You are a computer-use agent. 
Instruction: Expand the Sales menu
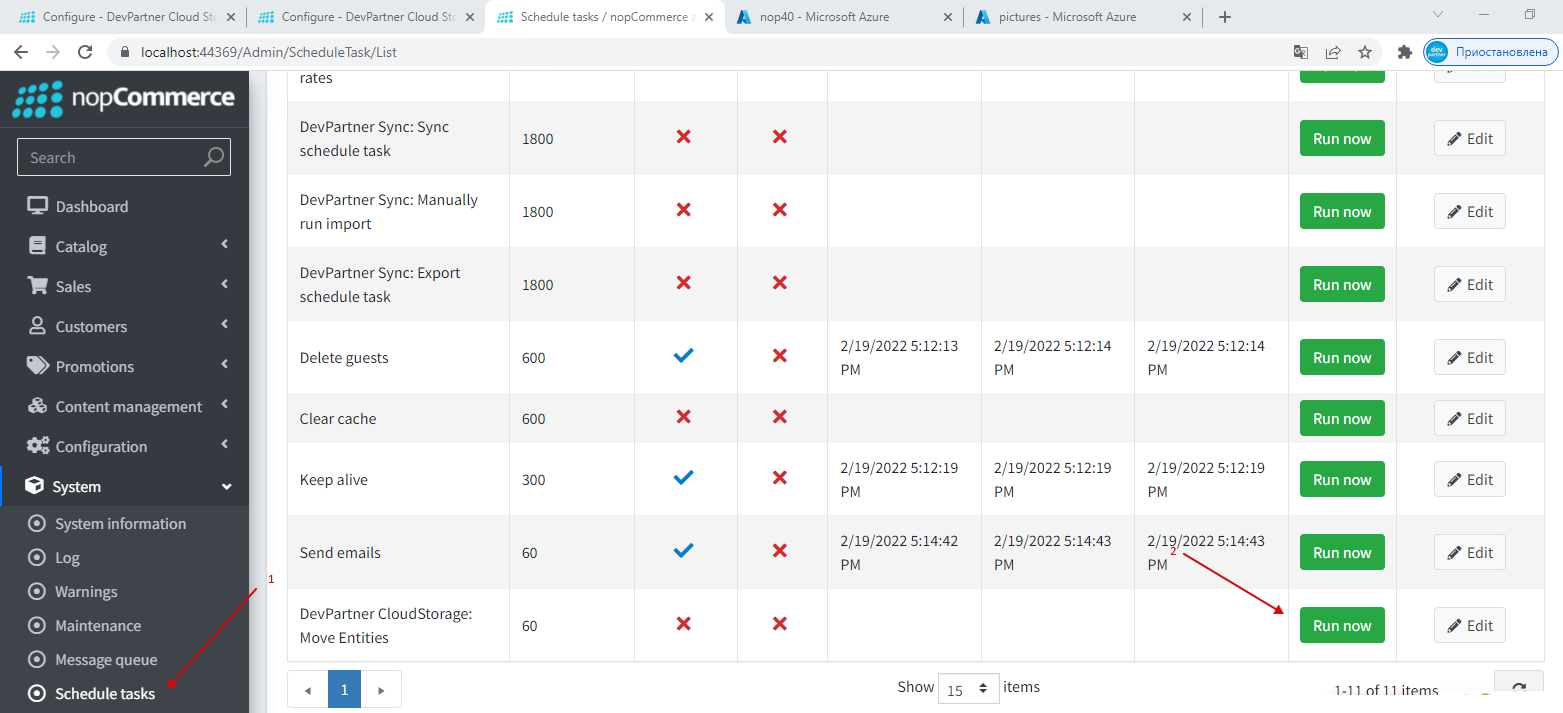[x=124, y=286]
